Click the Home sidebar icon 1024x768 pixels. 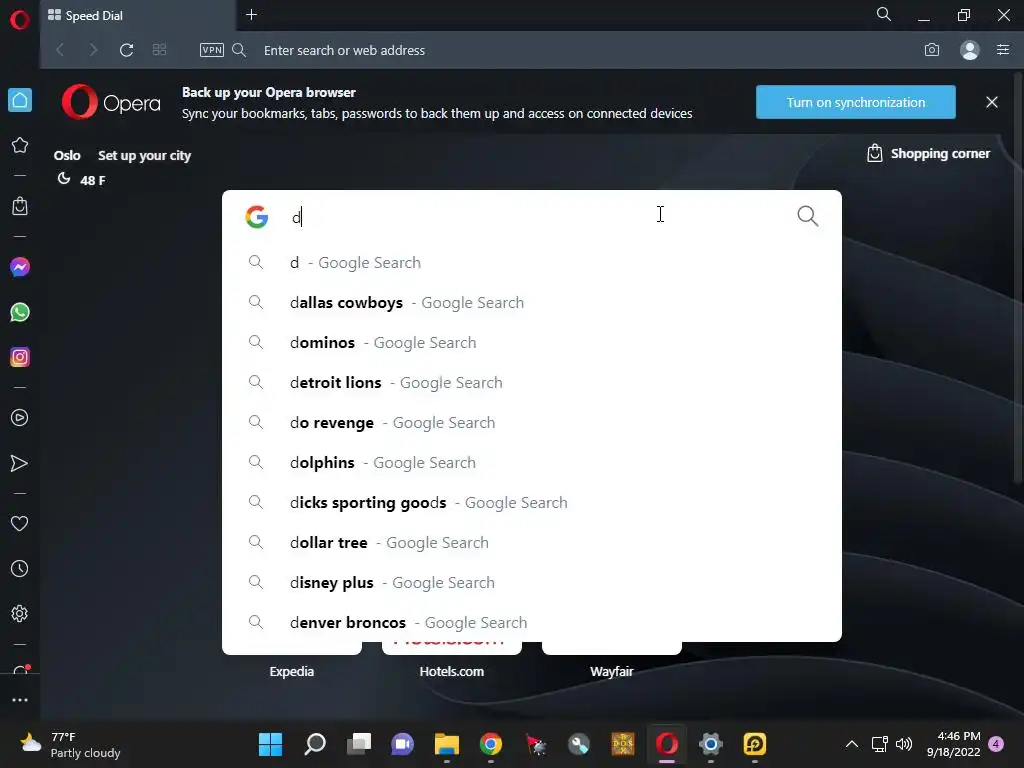20,100
